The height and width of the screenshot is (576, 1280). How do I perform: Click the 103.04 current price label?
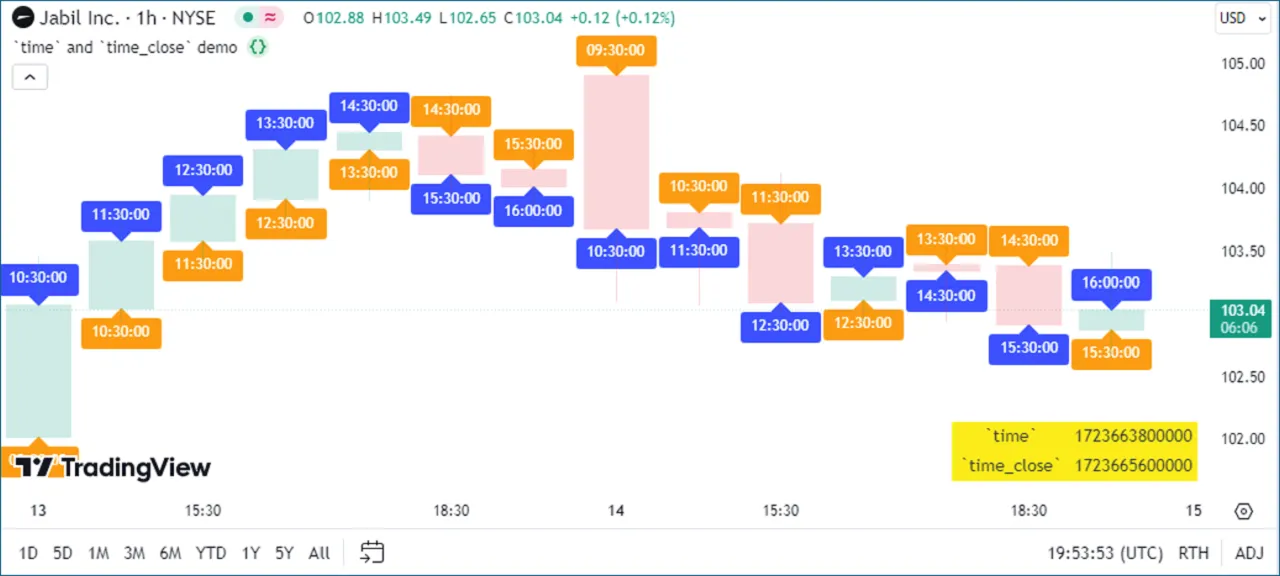pyautogui.click(x=1240, y=318)
